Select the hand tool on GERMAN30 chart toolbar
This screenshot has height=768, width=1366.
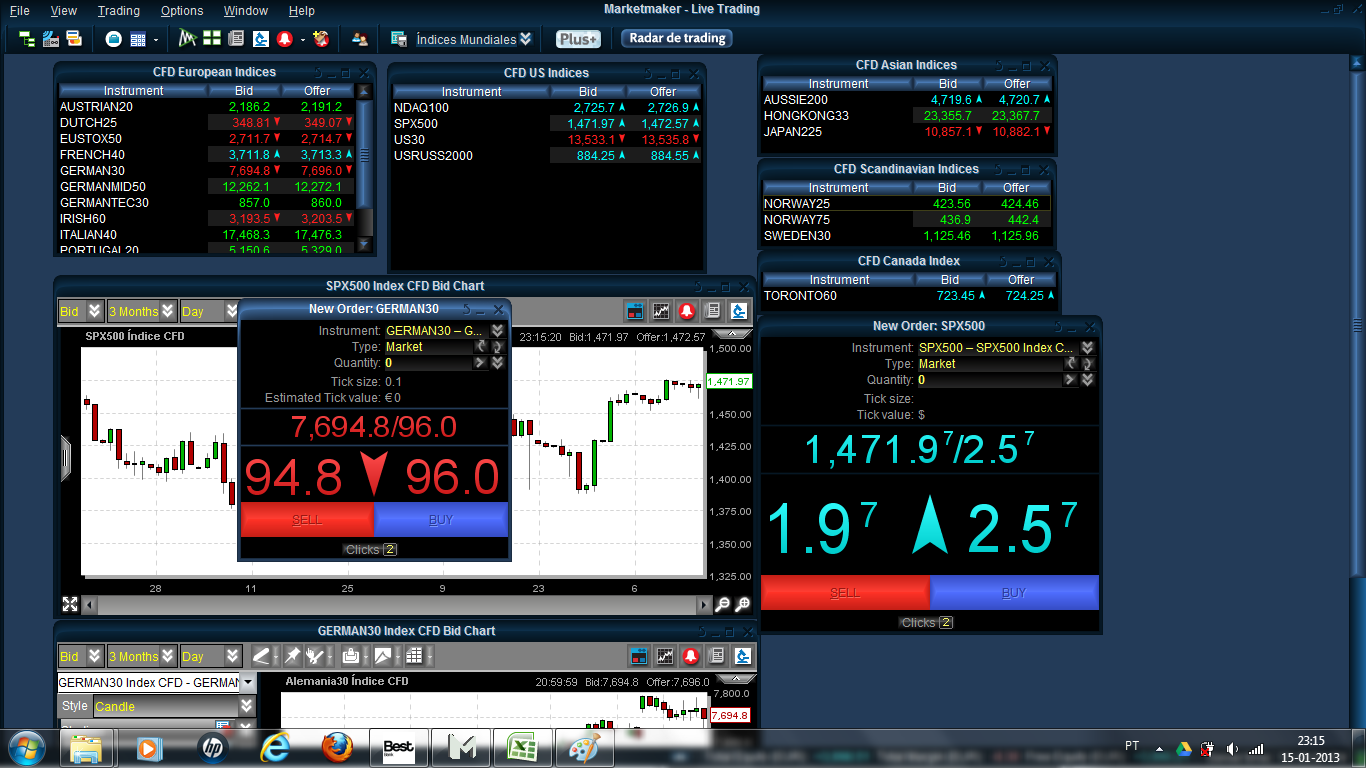tap(313, 656)
